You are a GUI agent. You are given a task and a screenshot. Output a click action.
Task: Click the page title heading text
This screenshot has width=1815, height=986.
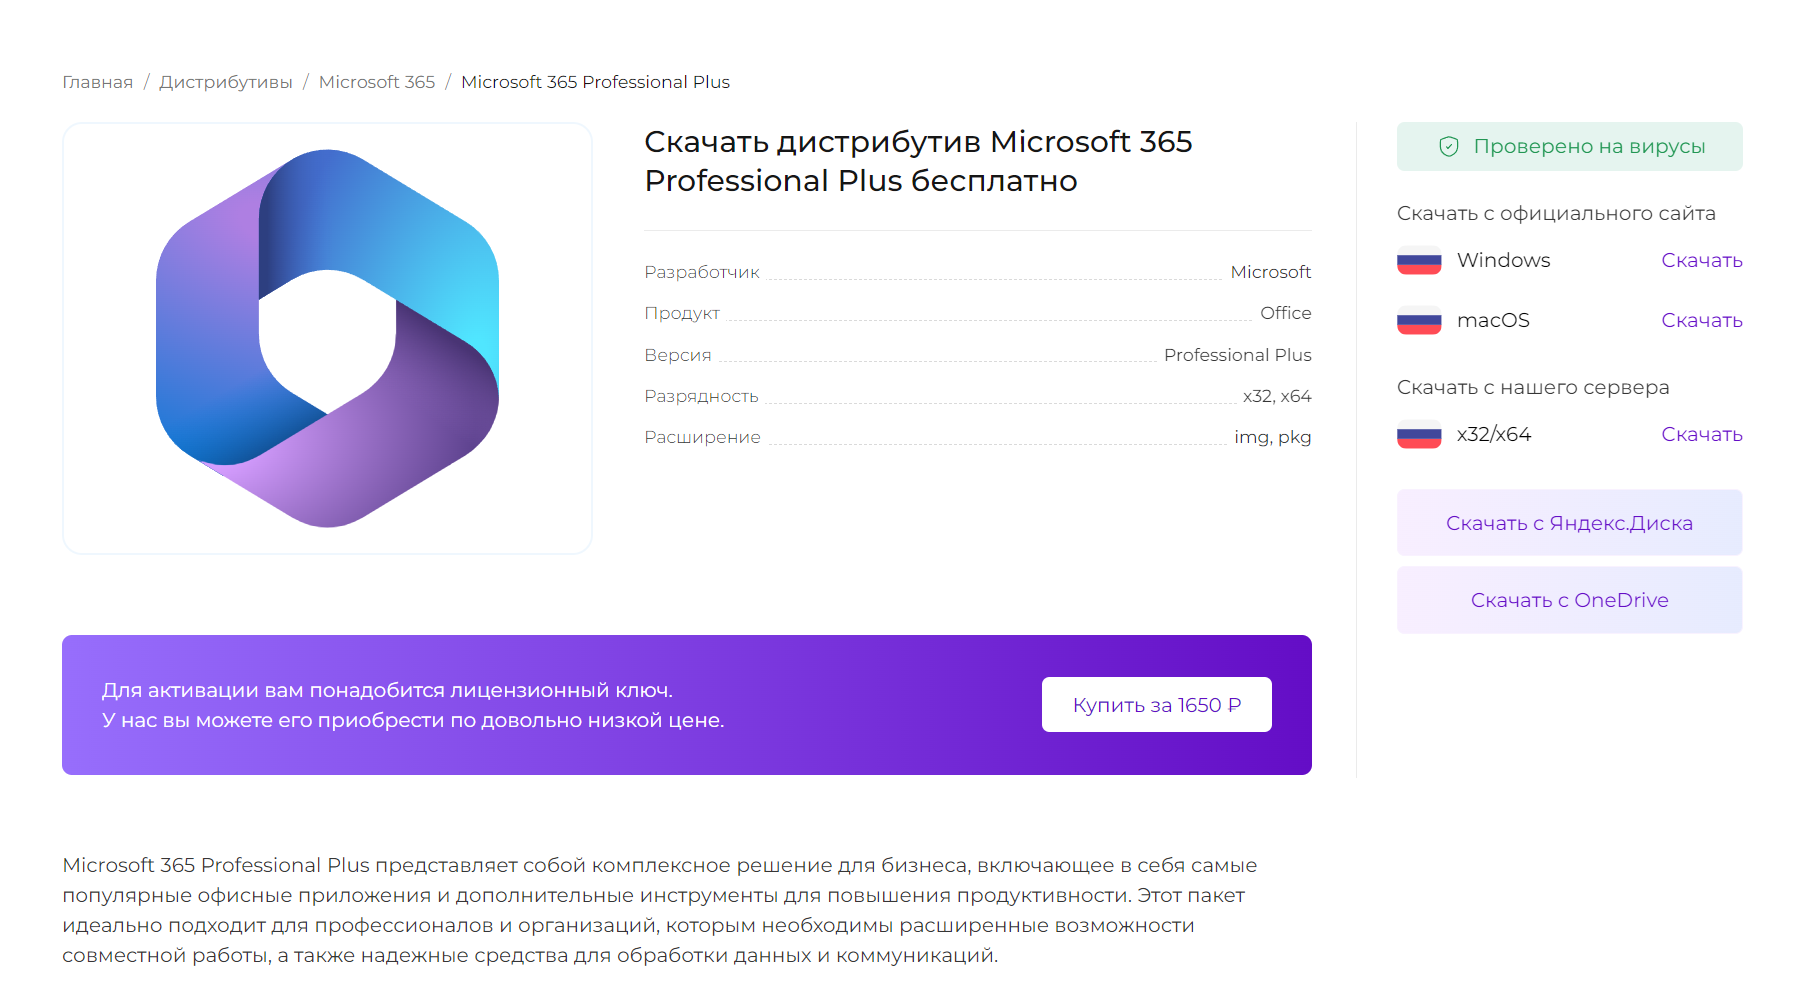pos(918,161)
